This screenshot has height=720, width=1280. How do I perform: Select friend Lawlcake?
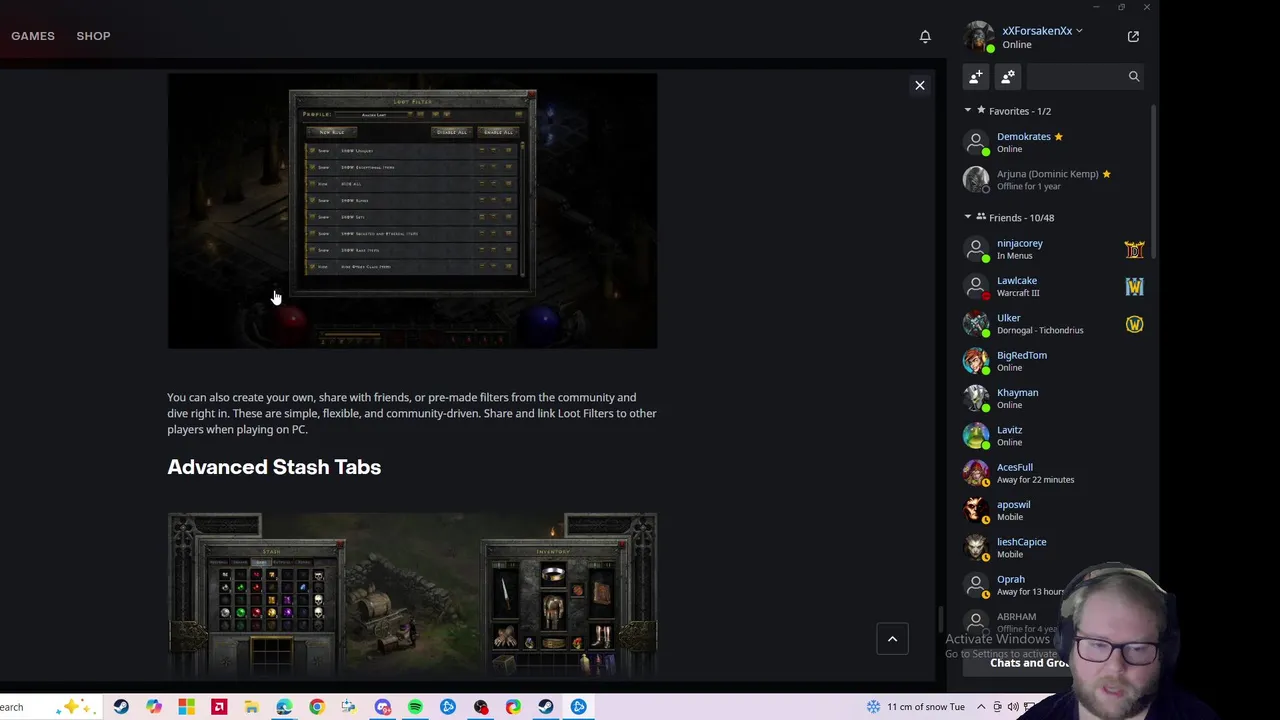pyautogui.click(x=1054, y=287)
